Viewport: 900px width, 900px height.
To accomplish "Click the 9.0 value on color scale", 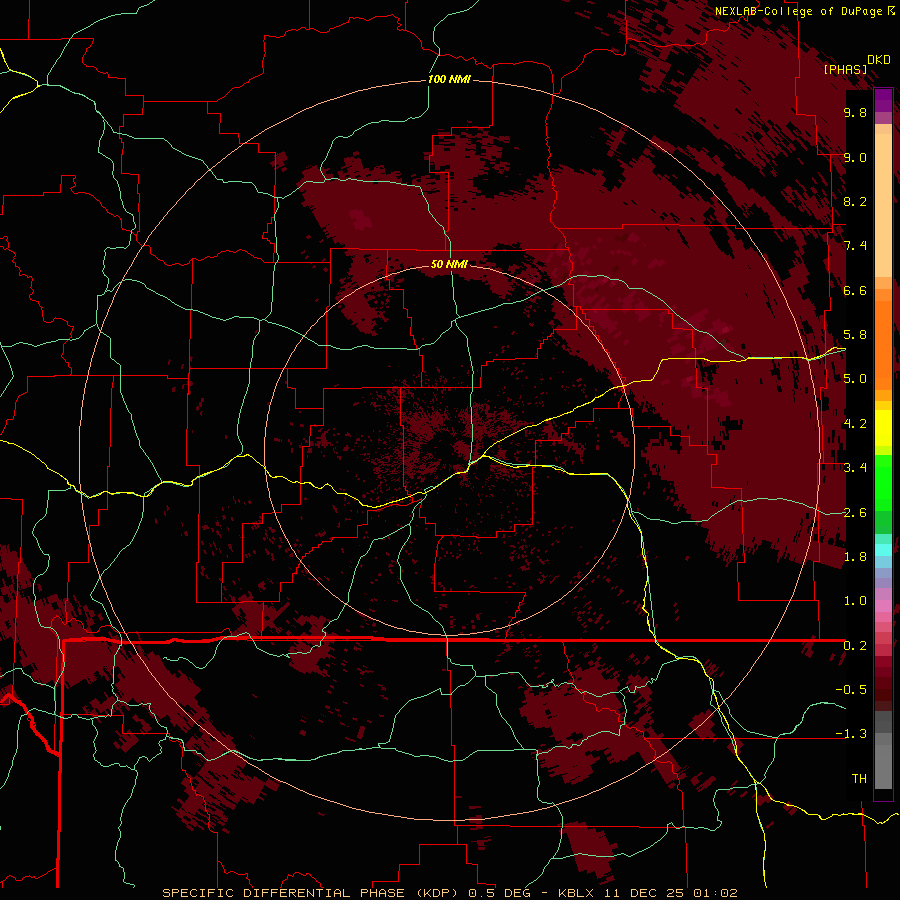I will [x=855, y=157].
